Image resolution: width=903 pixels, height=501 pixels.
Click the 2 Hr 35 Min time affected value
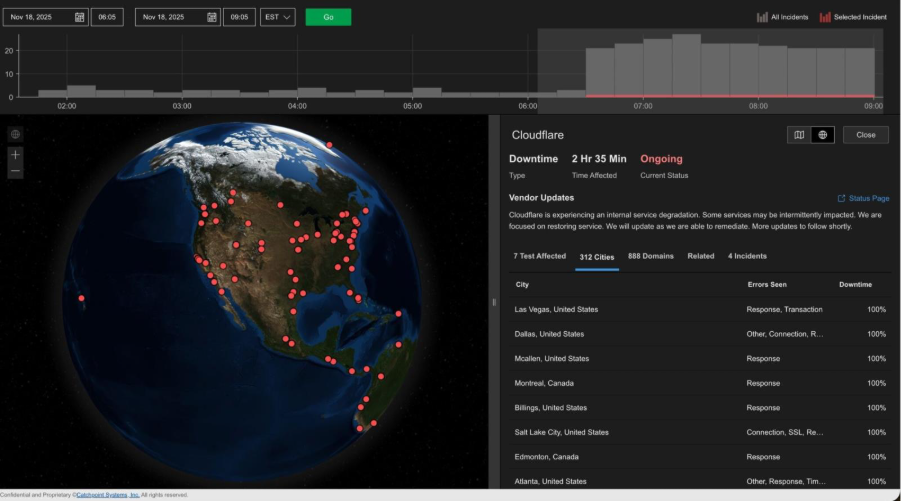pos(599,159)
